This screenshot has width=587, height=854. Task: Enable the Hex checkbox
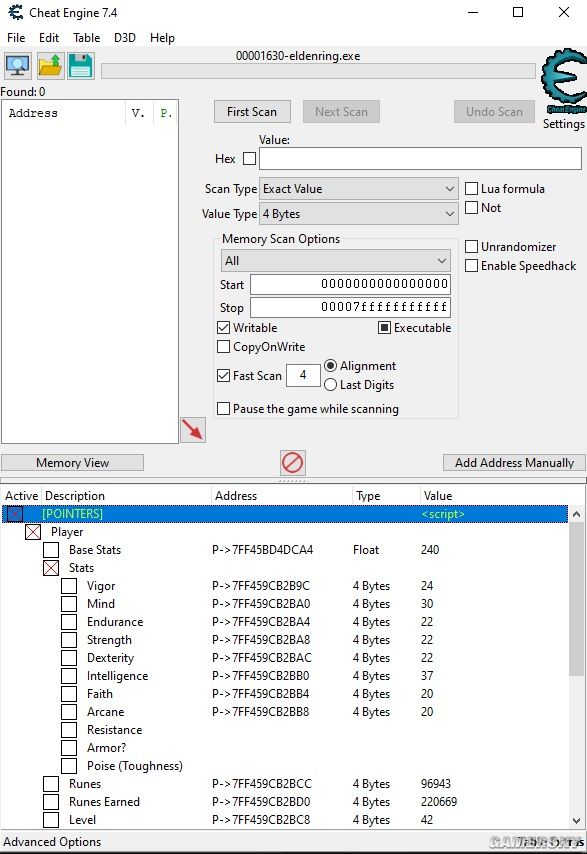(249, 158)
